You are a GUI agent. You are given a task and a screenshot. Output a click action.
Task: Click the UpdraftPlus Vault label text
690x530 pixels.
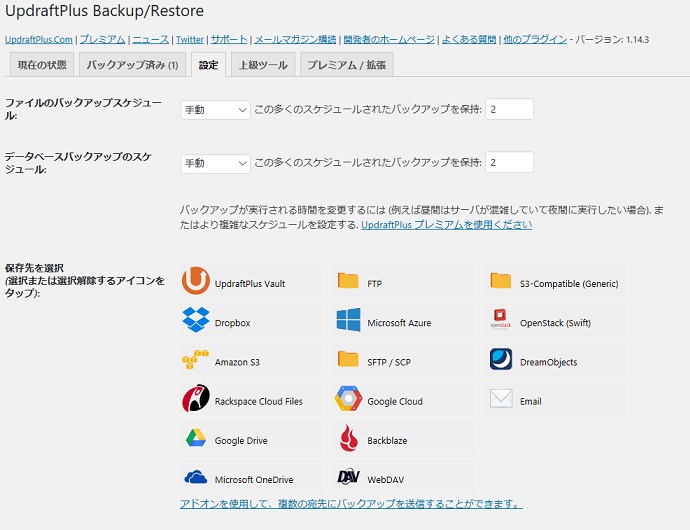click(250, 284)
